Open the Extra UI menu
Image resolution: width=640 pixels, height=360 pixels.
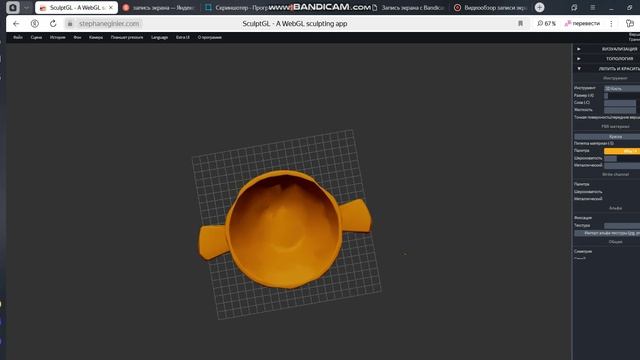182,37
